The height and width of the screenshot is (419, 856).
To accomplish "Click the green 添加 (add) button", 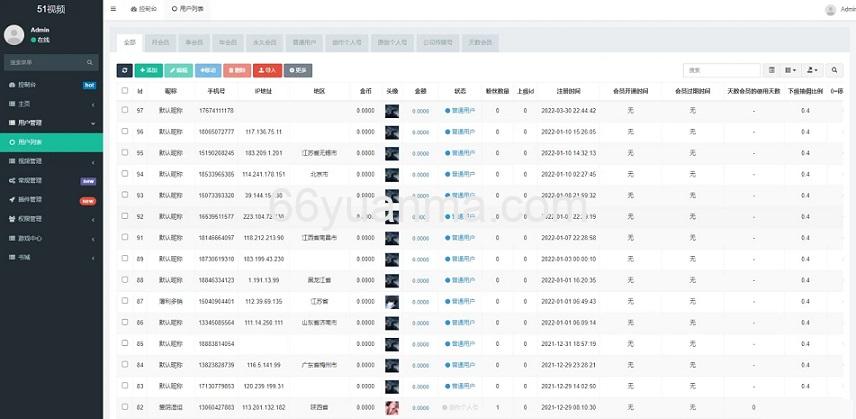I will tap(148, 70).
